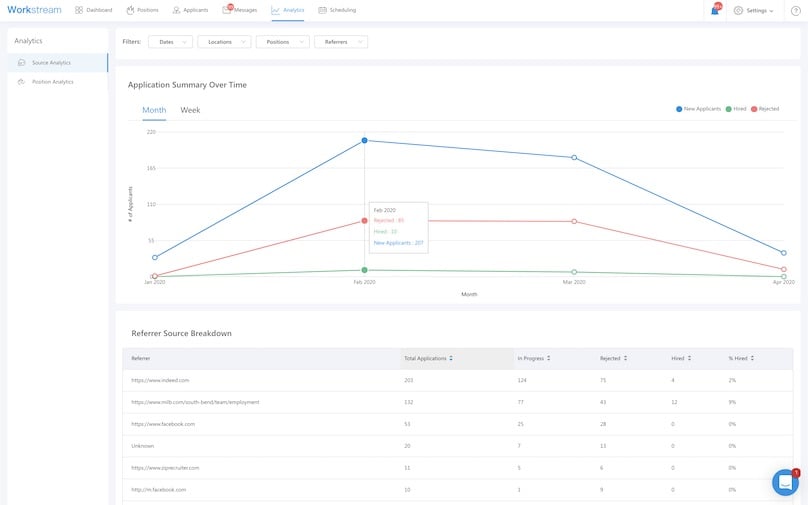This screenshot has width=808, height=505.
Task: Click the Position Analytics sidebar icon
Action: click(x=22, y=82)
